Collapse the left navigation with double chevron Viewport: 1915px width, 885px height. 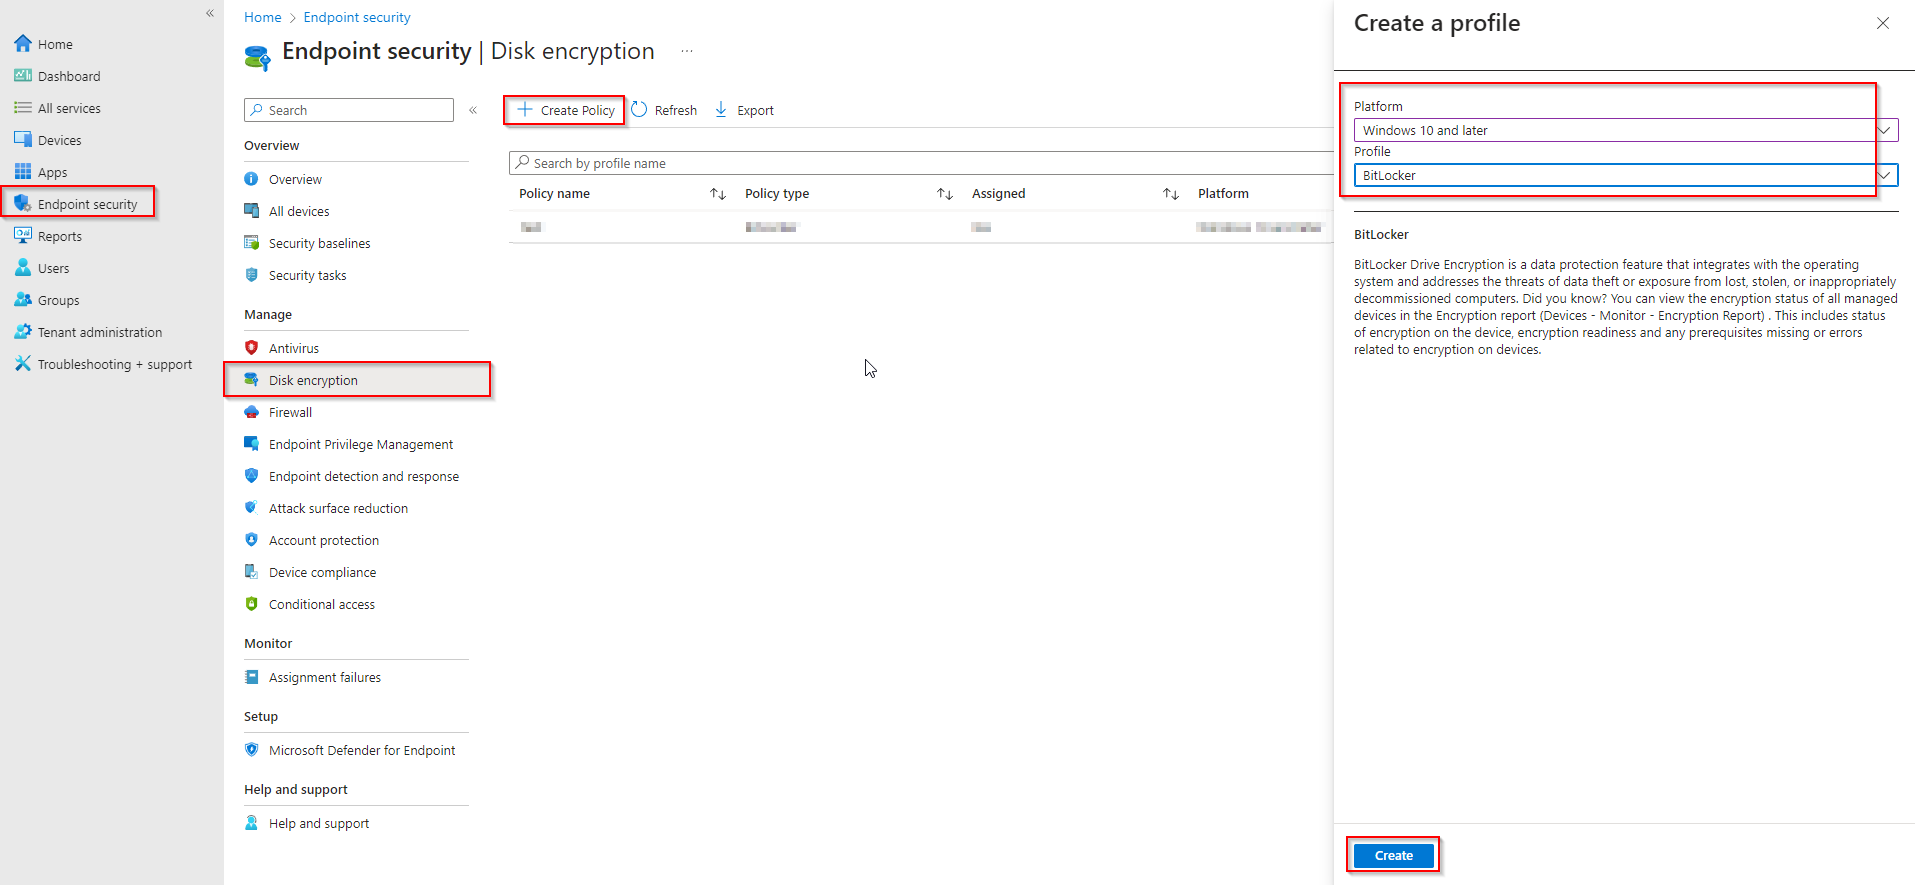[x=210, y=13]
